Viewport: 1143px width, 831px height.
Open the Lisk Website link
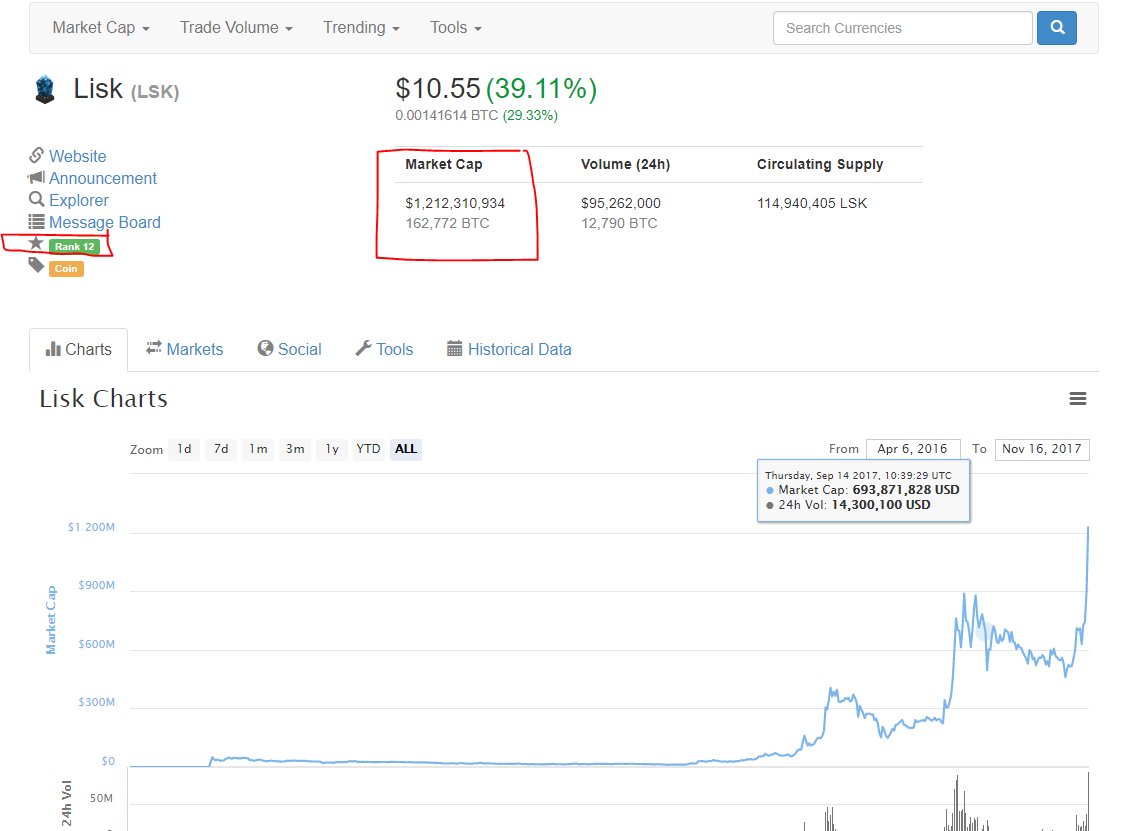pyautogui.click(x=77, y=156)
